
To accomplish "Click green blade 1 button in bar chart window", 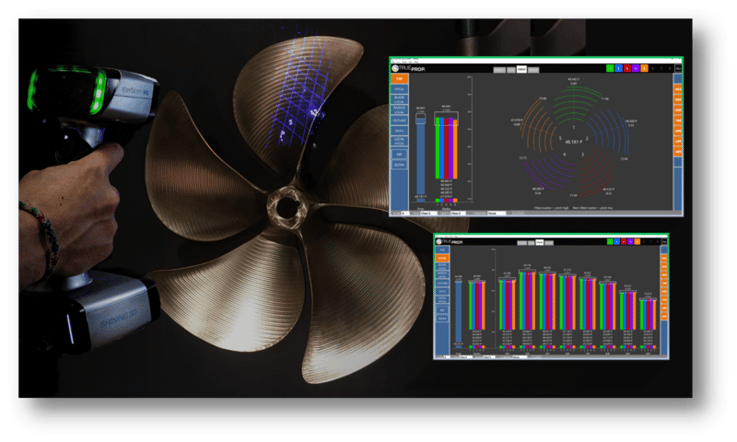I will (609, 243).
